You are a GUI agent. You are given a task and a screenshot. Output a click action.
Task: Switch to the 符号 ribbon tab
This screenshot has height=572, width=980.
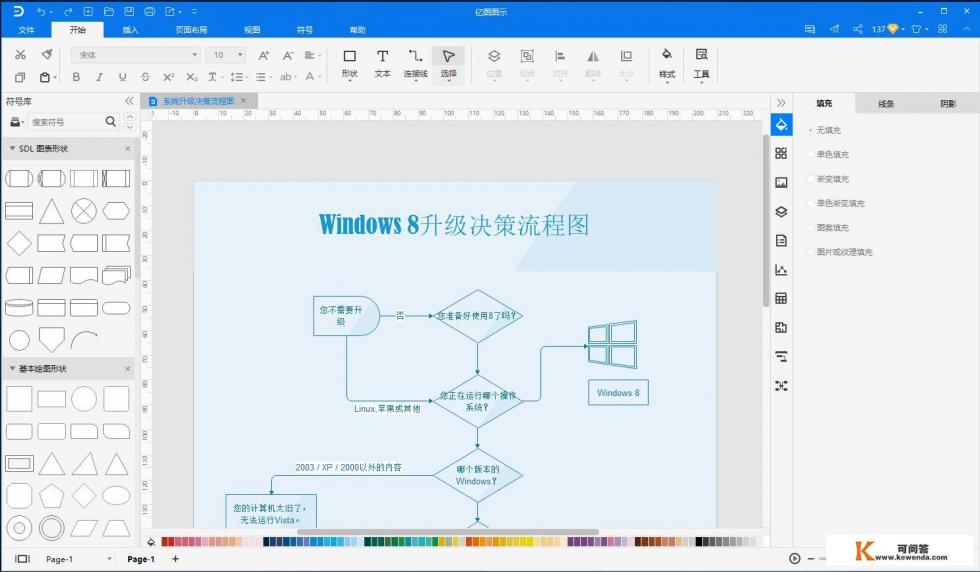pos(304,29)
